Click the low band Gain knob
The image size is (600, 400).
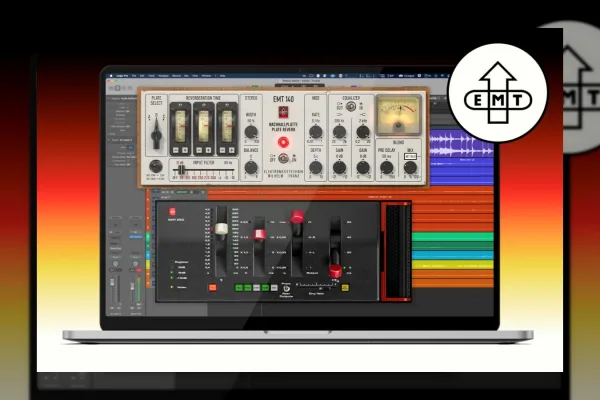(339, 167)
